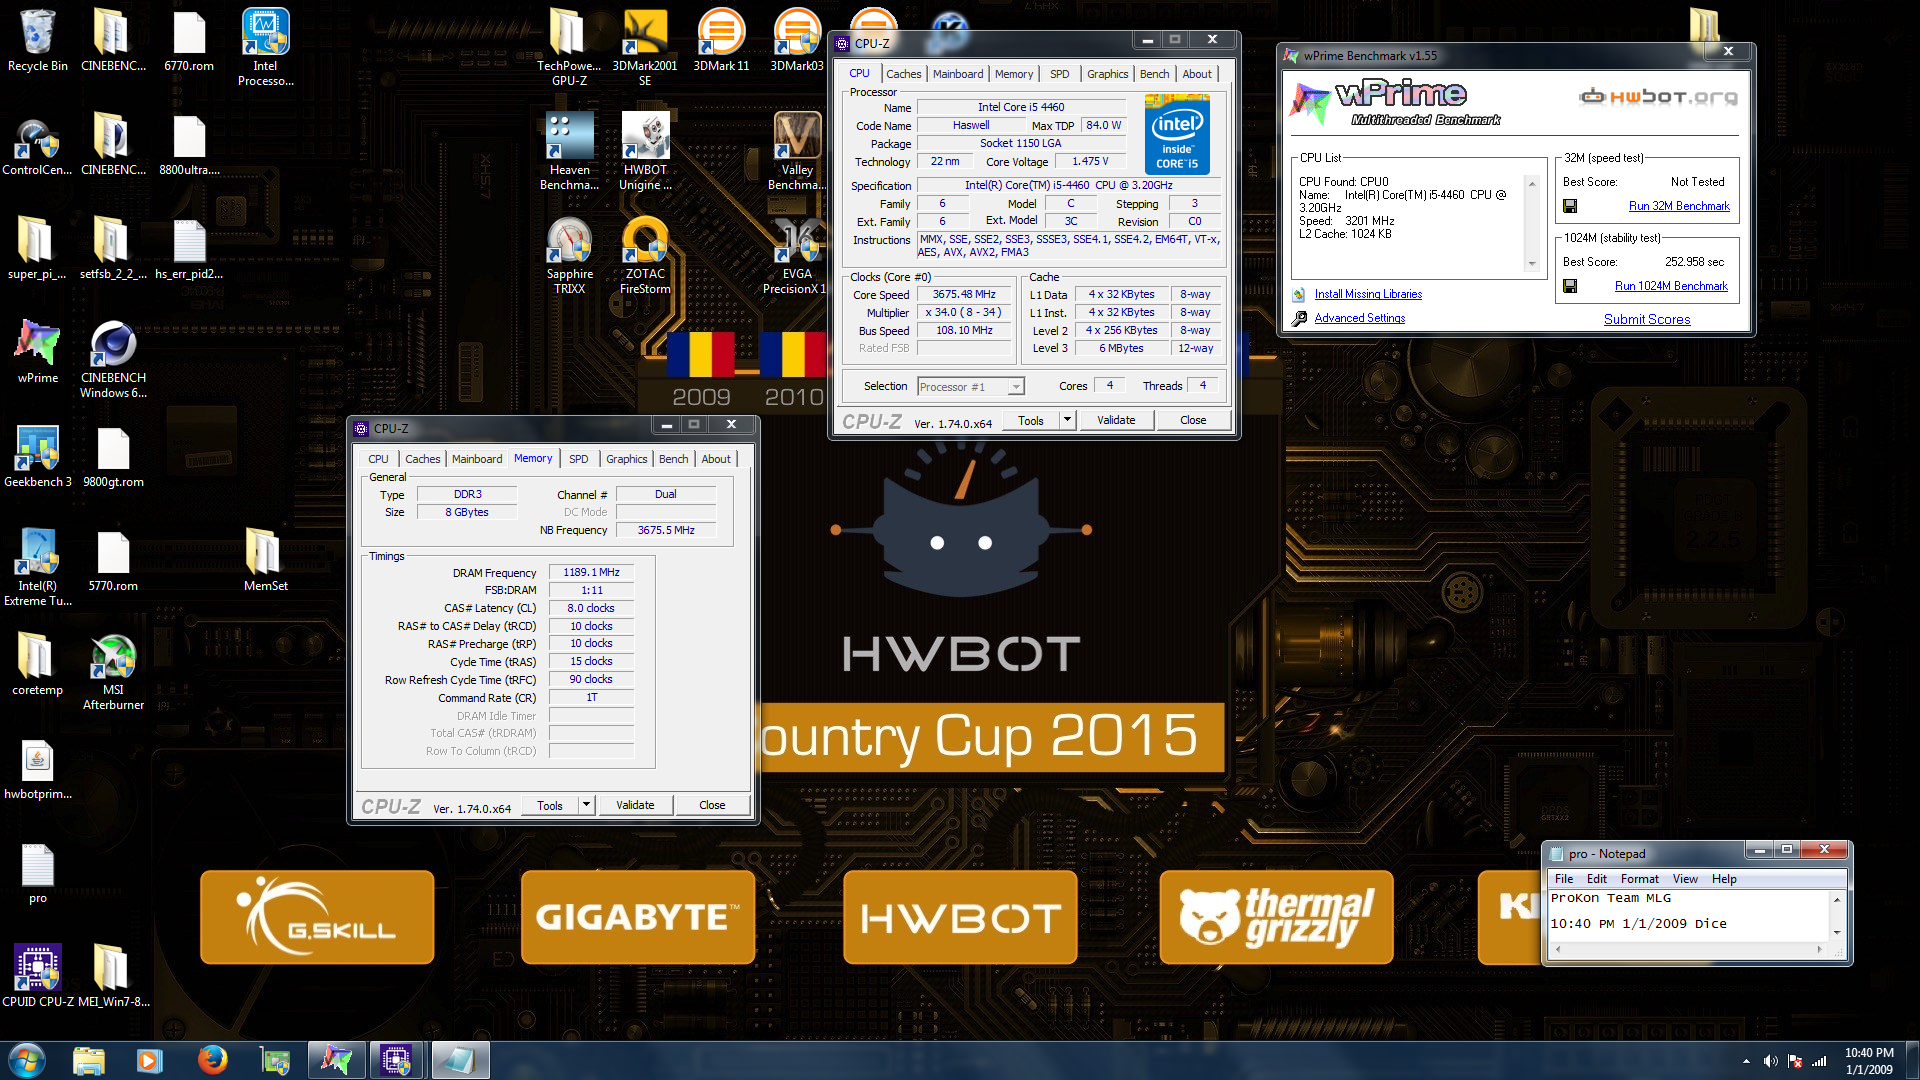Image resolution: width=1920 pixels, height=1080 pixels.
Task: Open the MemSet folder icon
Action: click(265, 560)
